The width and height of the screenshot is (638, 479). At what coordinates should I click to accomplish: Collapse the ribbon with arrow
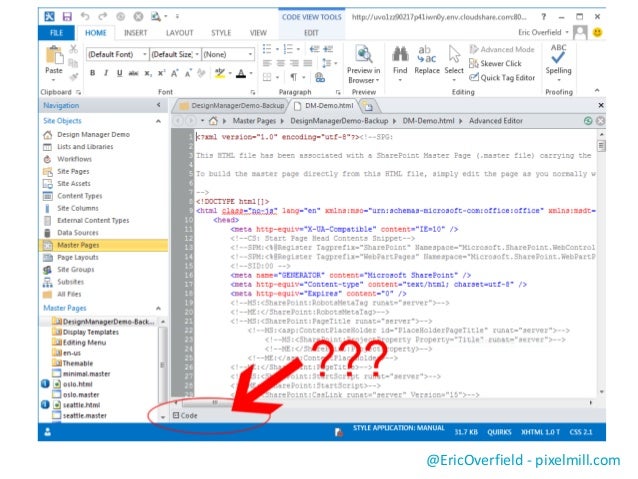(x=597, y=90)
